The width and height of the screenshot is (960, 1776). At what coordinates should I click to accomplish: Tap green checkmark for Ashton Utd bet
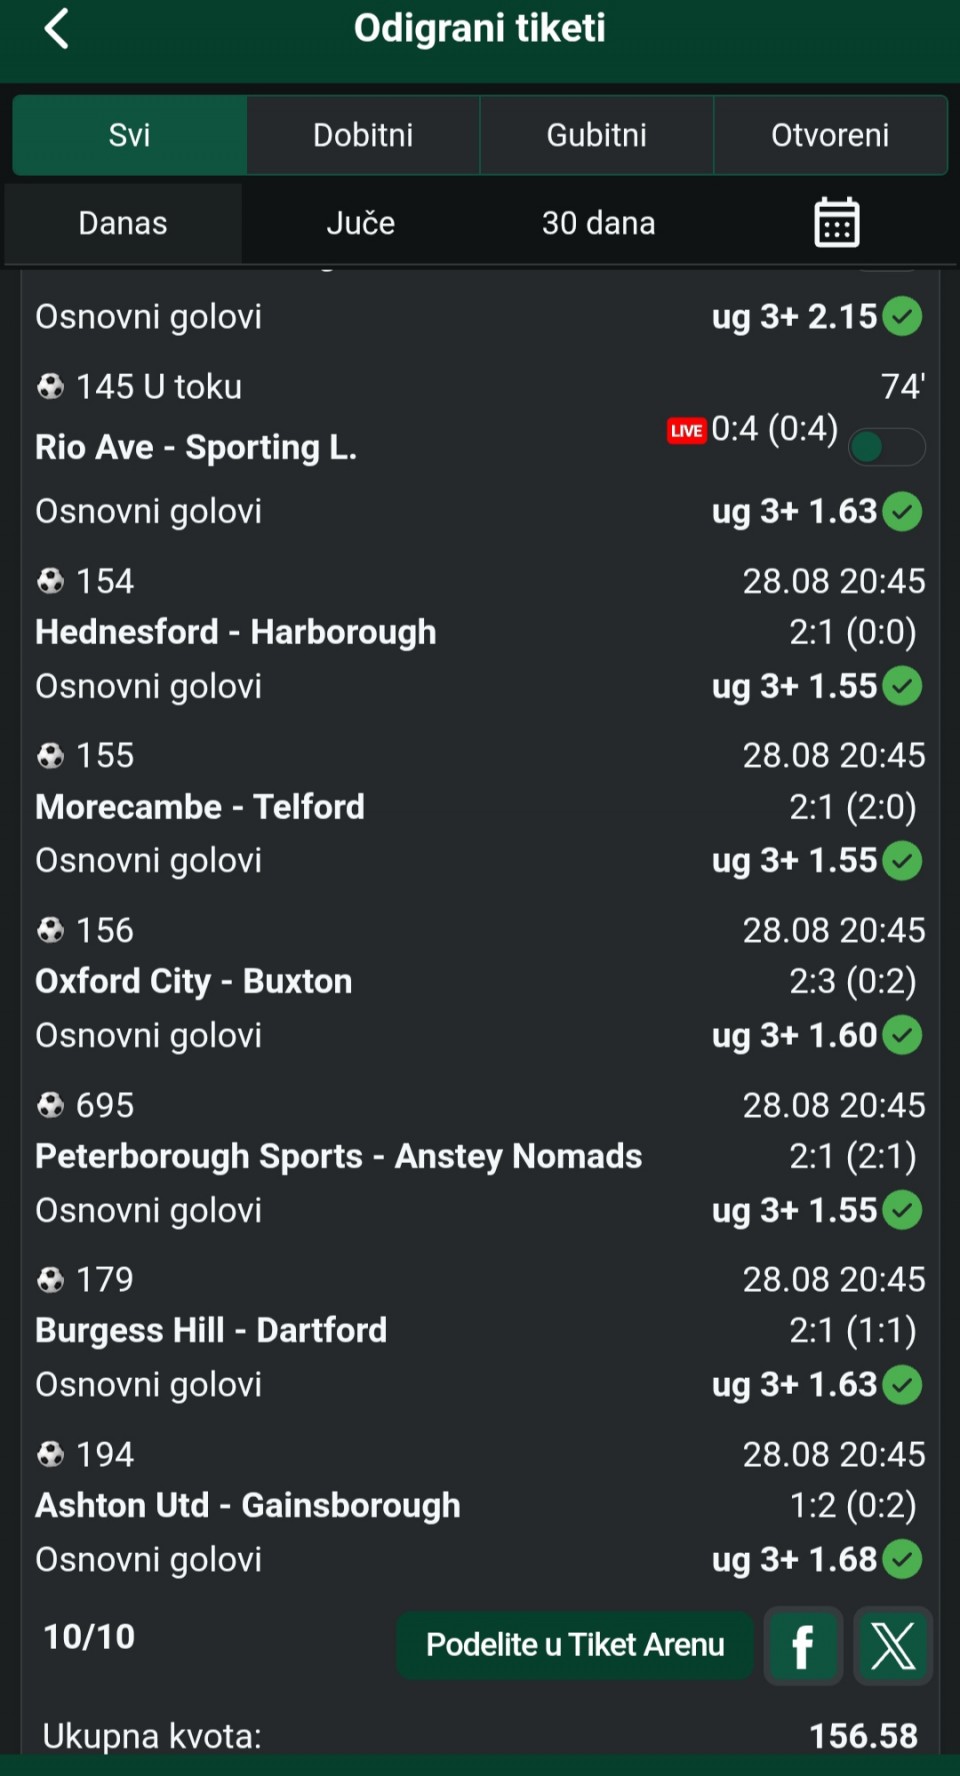tap(903, 1559)
